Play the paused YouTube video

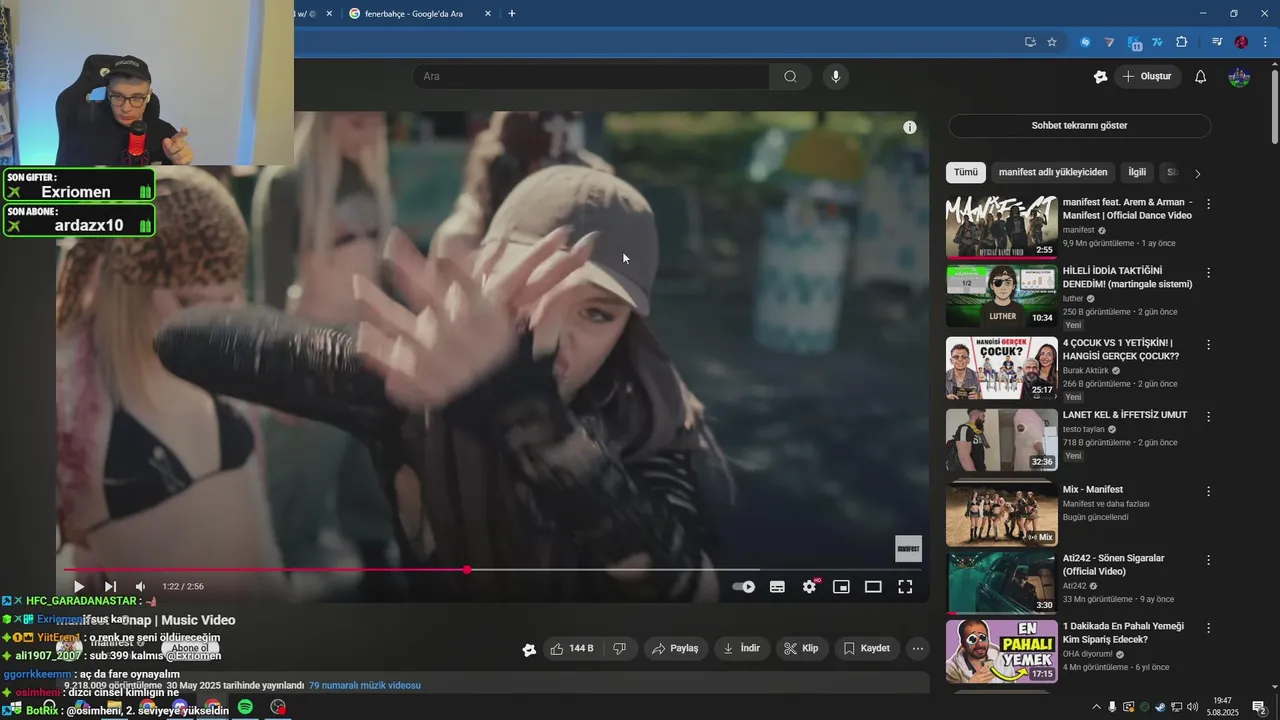79,587
